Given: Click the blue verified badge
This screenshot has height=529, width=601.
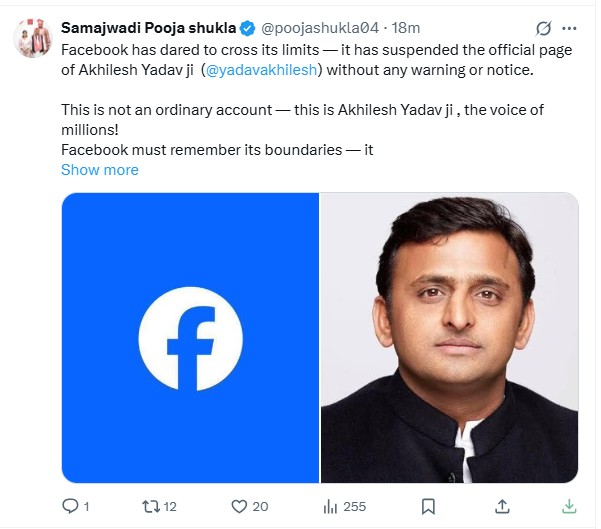Looking at the screenshot, I should pos(247,27).
